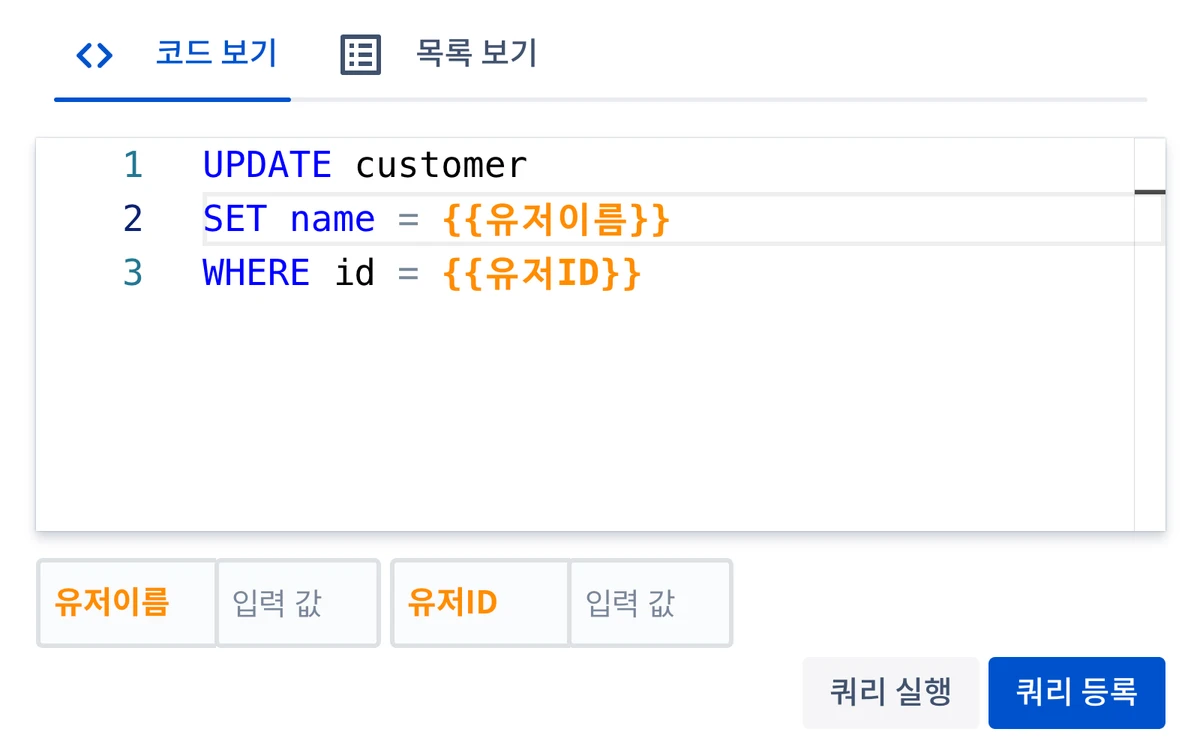This screenshot has height=750, width=1200.
Task: Click the {{유저이름}} placeholder in code
Action: coord(555,219)
